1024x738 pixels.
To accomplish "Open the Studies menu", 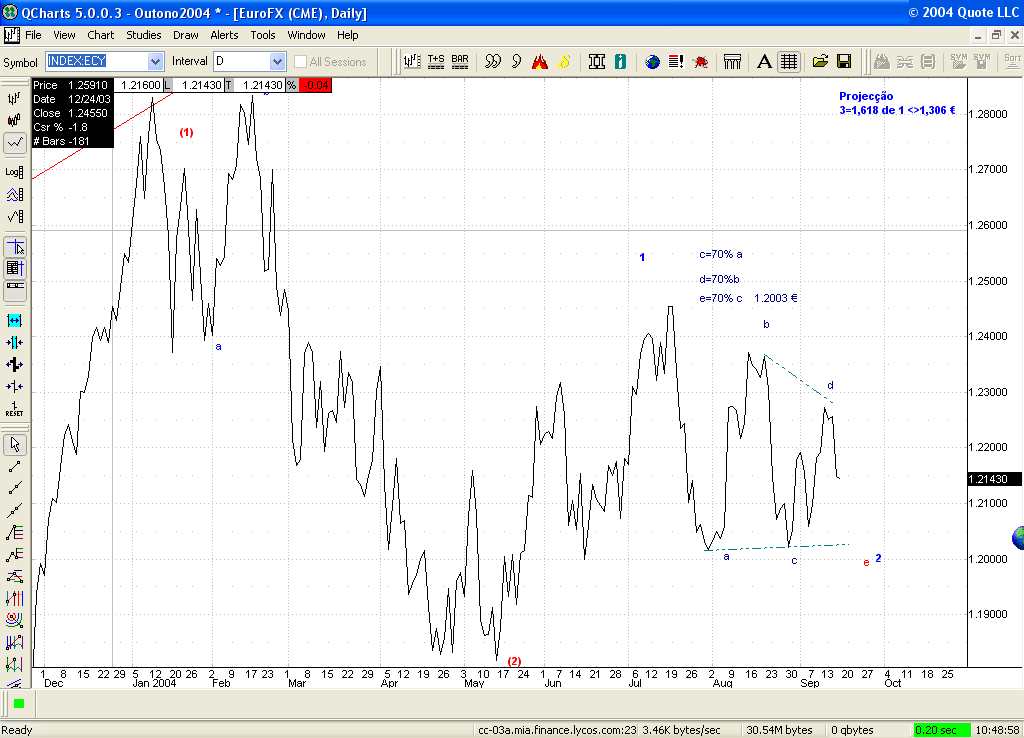I will click(x=143, y=35).
